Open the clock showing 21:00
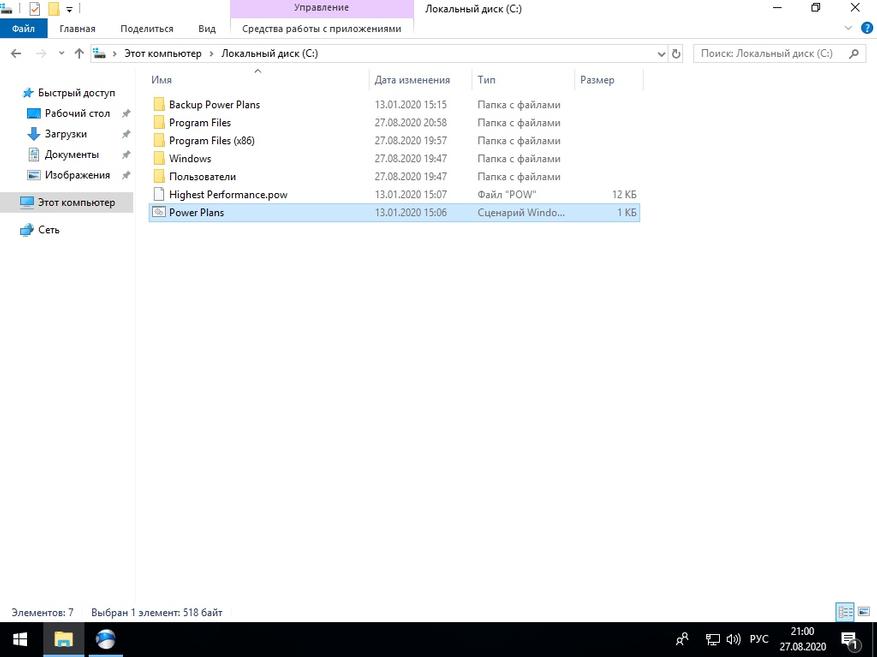 [x=802, y=639]
